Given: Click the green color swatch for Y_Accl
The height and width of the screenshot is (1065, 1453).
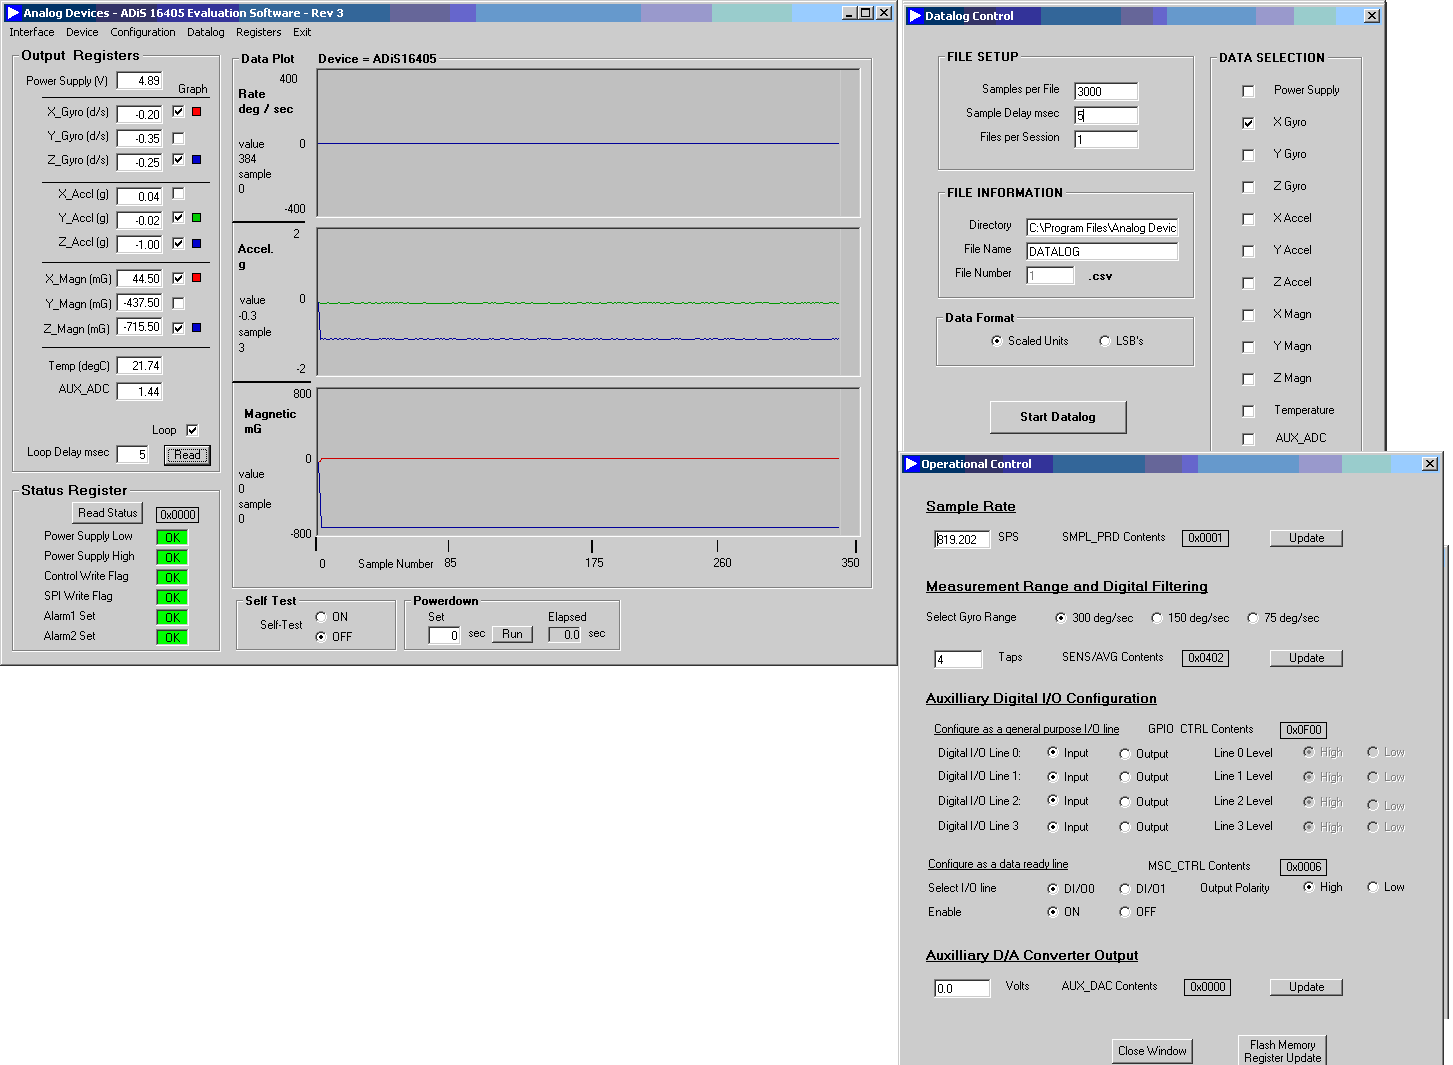Looking at the screenshot, I should [x=196, y=218].
